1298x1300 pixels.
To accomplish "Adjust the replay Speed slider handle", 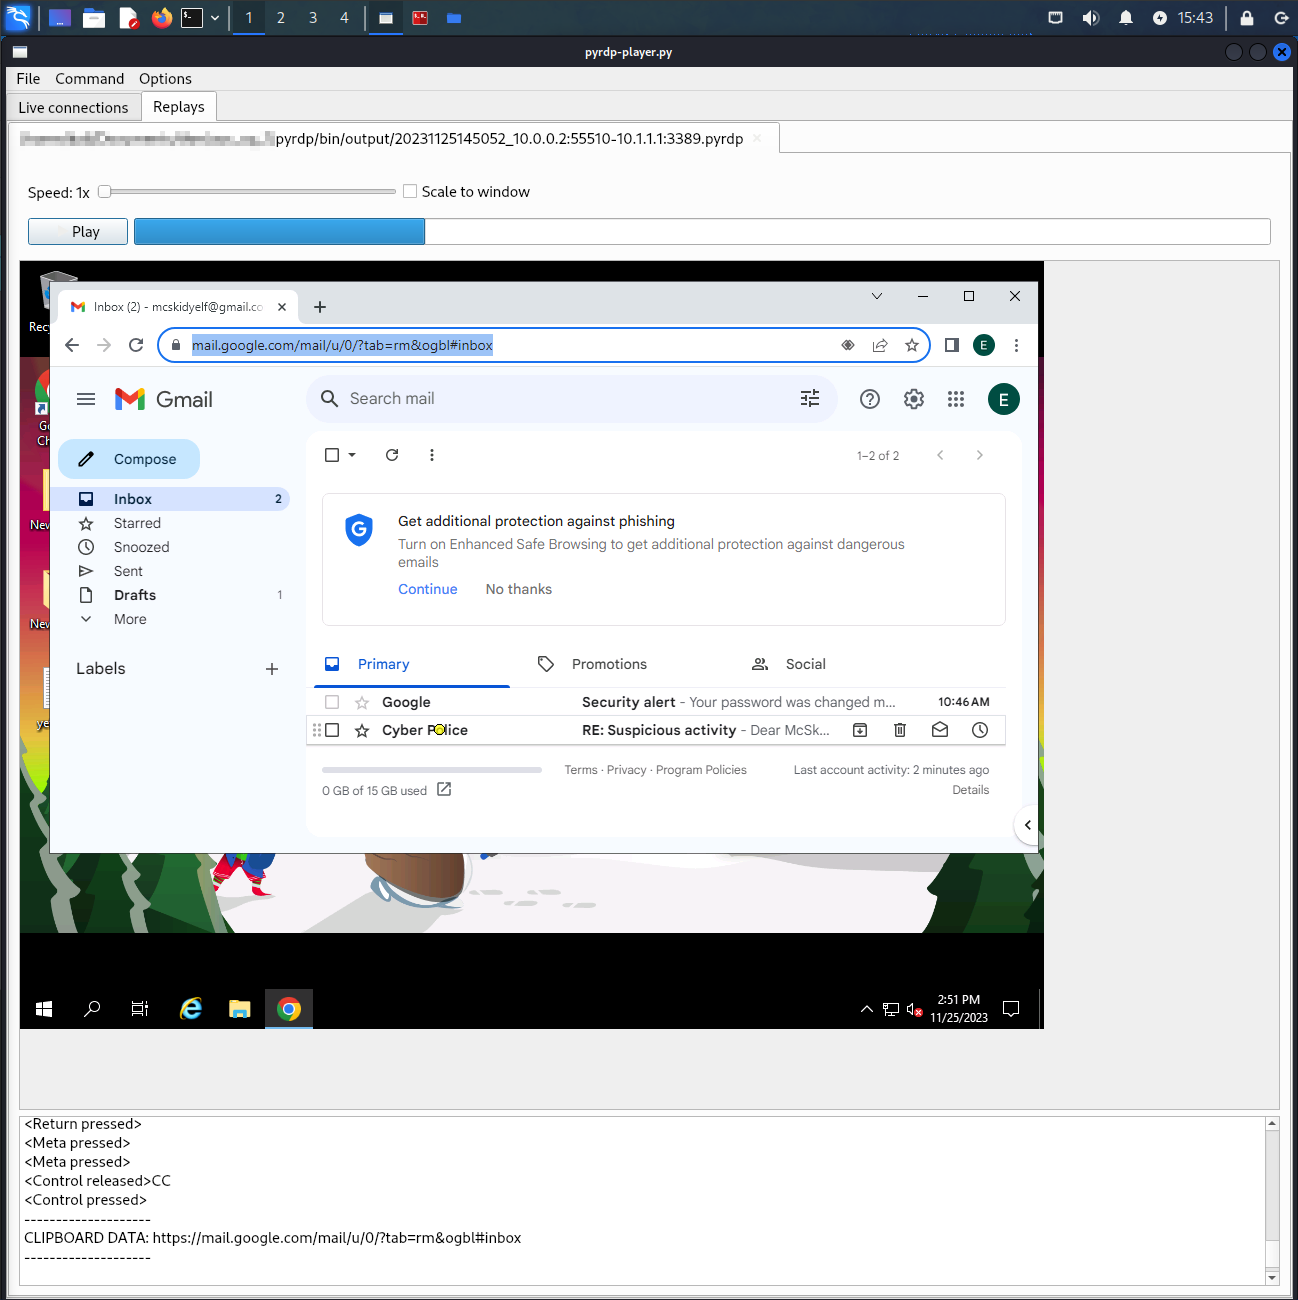I will click(x=104, y=191).
